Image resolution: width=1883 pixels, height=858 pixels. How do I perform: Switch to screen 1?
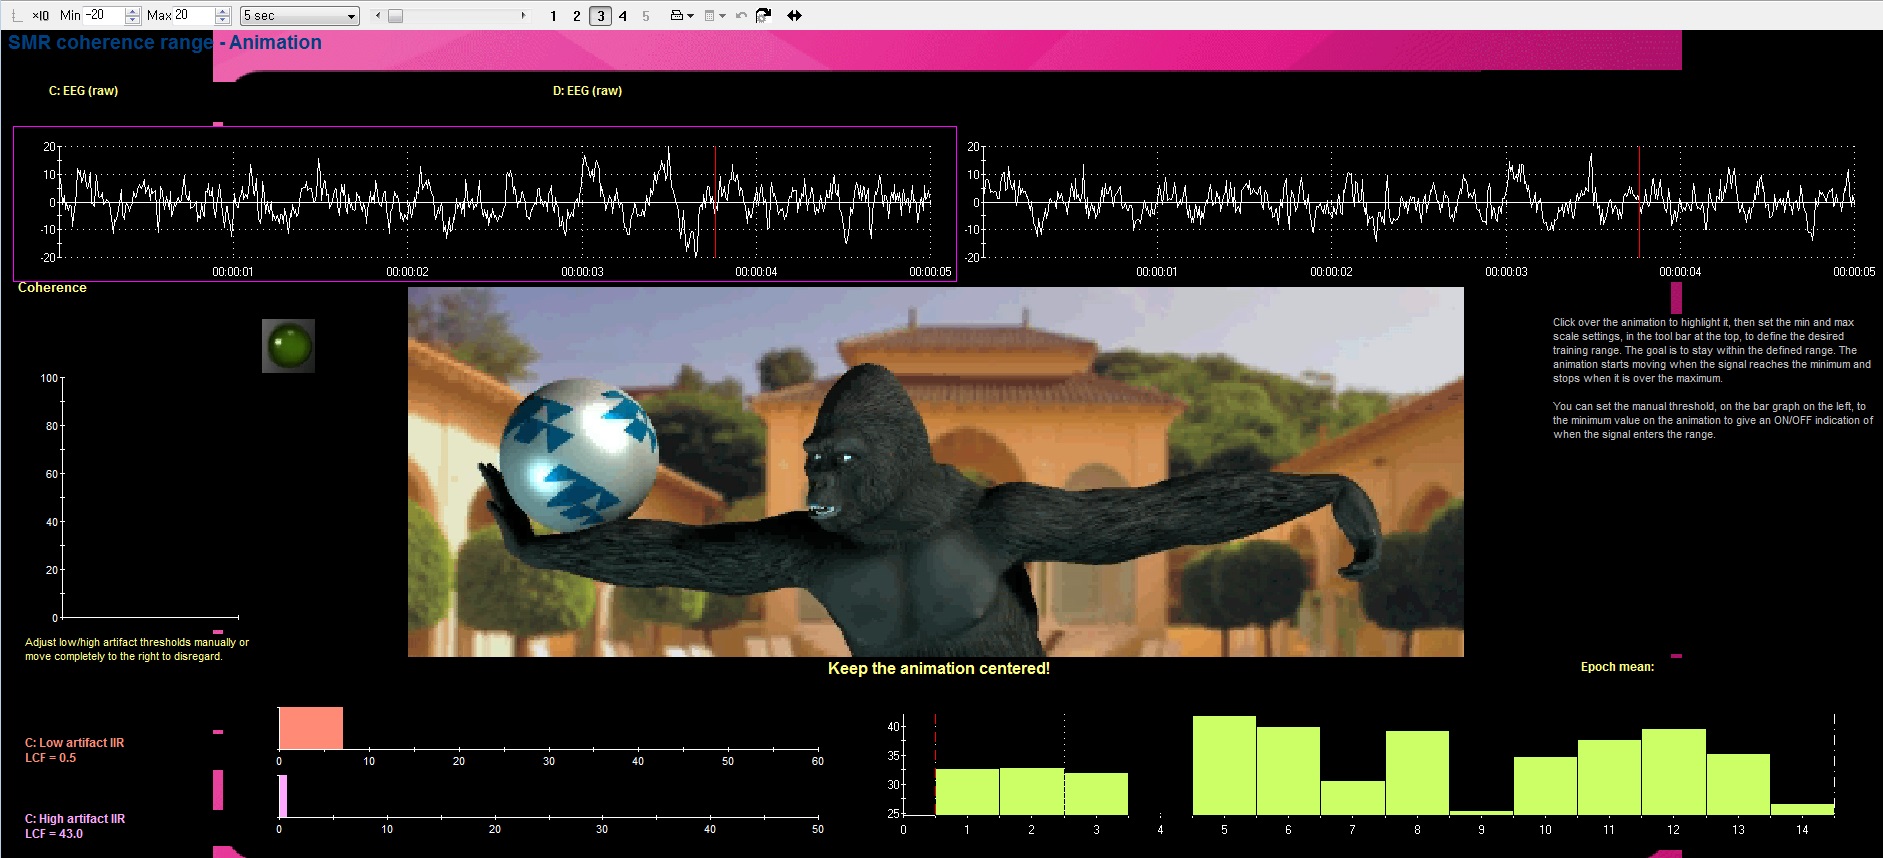tap(553, 16)
